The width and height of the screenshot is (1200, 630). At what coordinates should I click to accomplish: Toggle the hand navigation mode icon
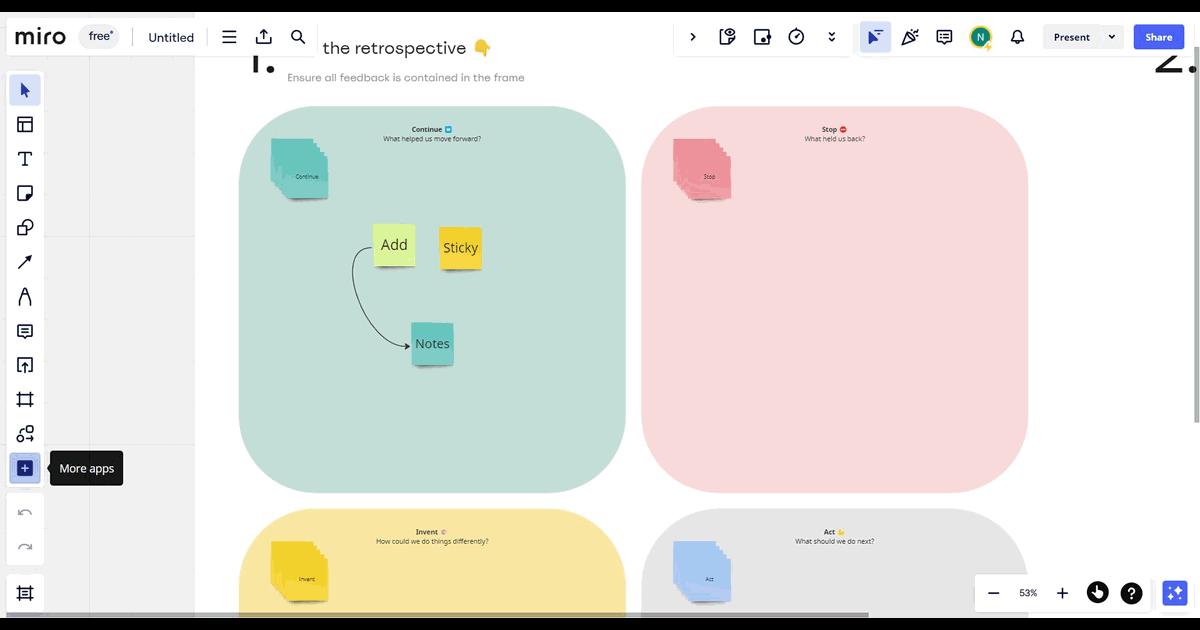(1097, 593)
